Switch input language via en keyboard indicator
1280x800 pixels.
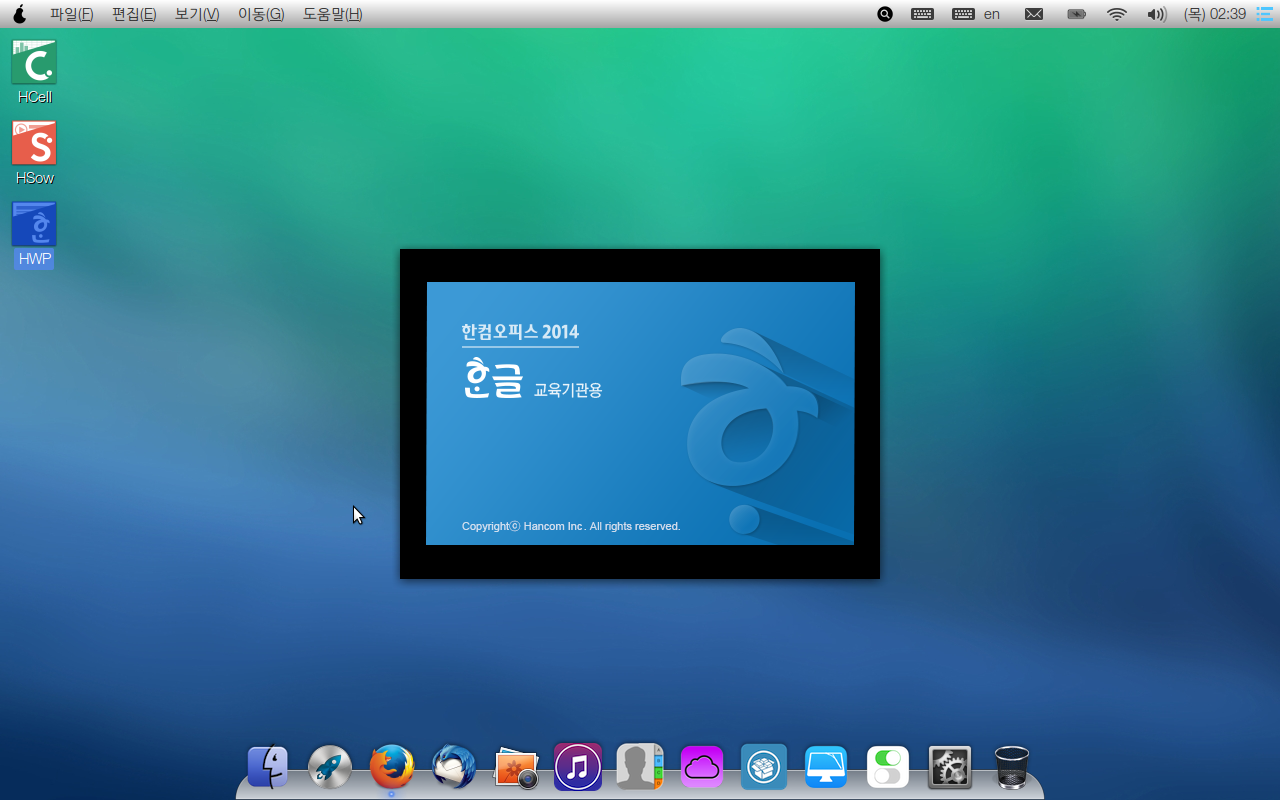coord(976,14)
